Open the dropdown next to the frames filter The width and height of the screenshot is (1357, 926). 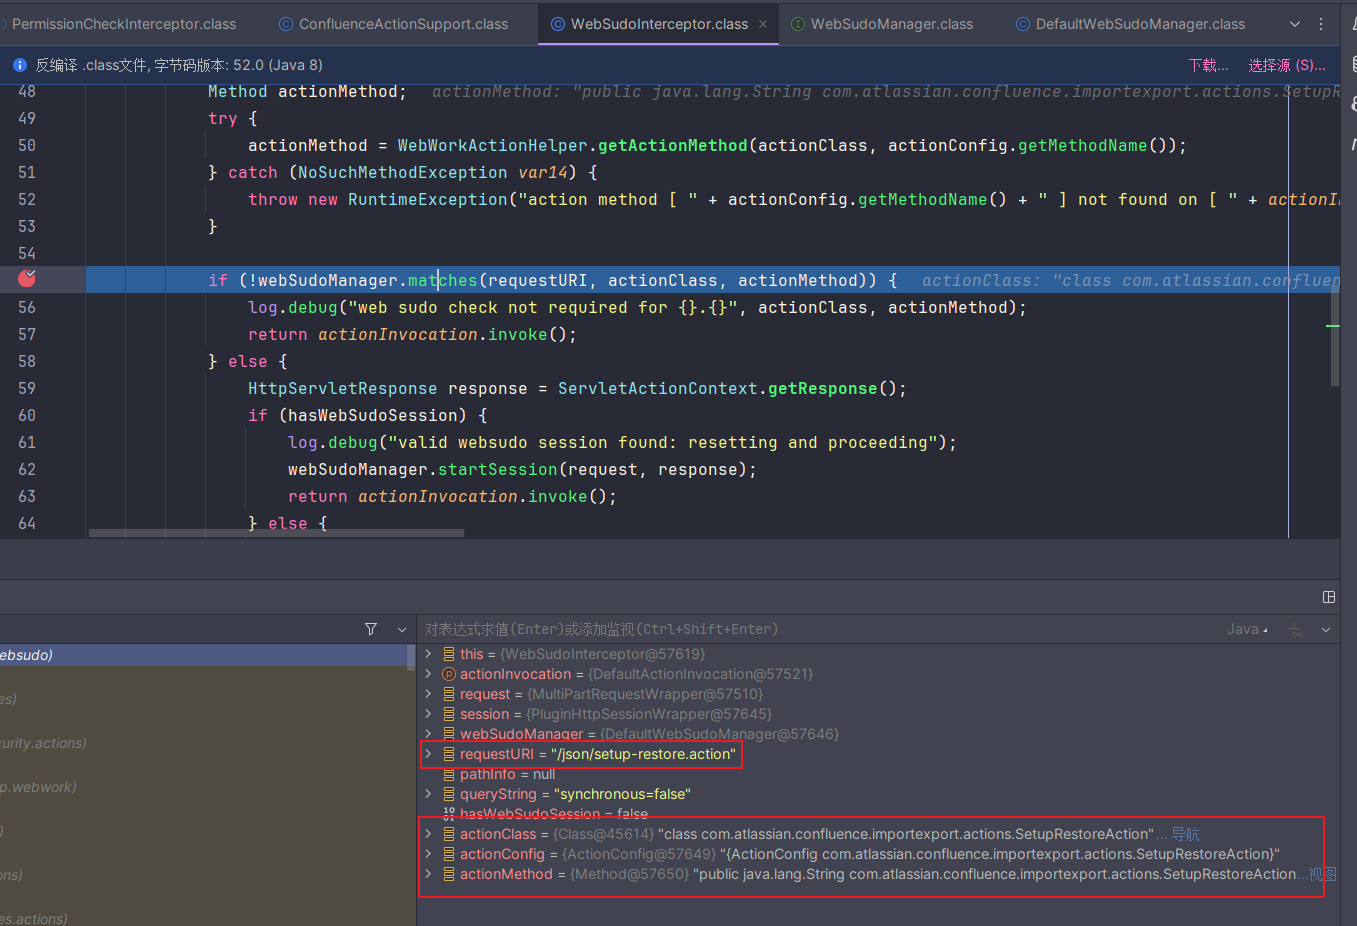pyautogui.click(x=402, y=629)
